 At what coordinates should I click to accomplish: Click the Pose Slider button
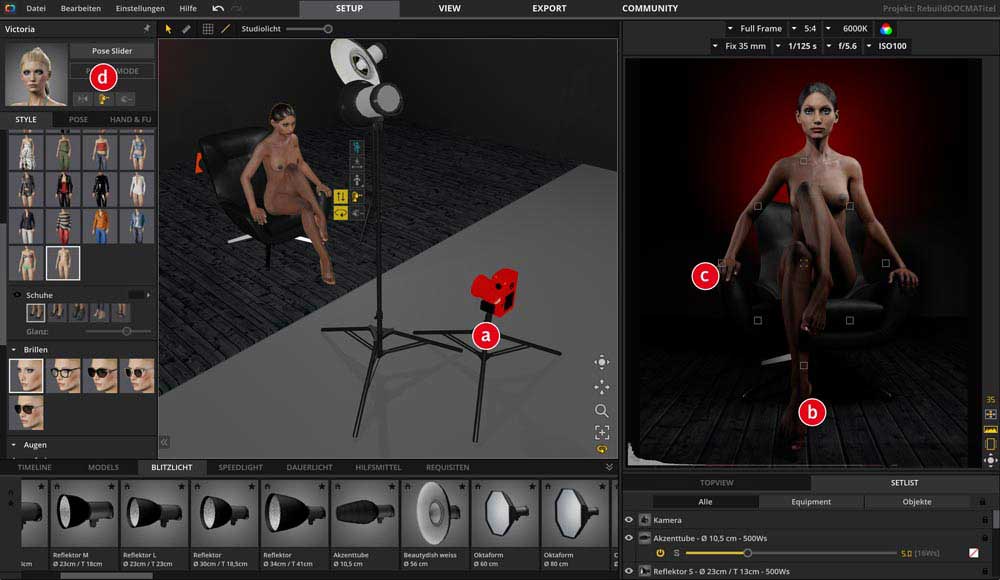112,50
